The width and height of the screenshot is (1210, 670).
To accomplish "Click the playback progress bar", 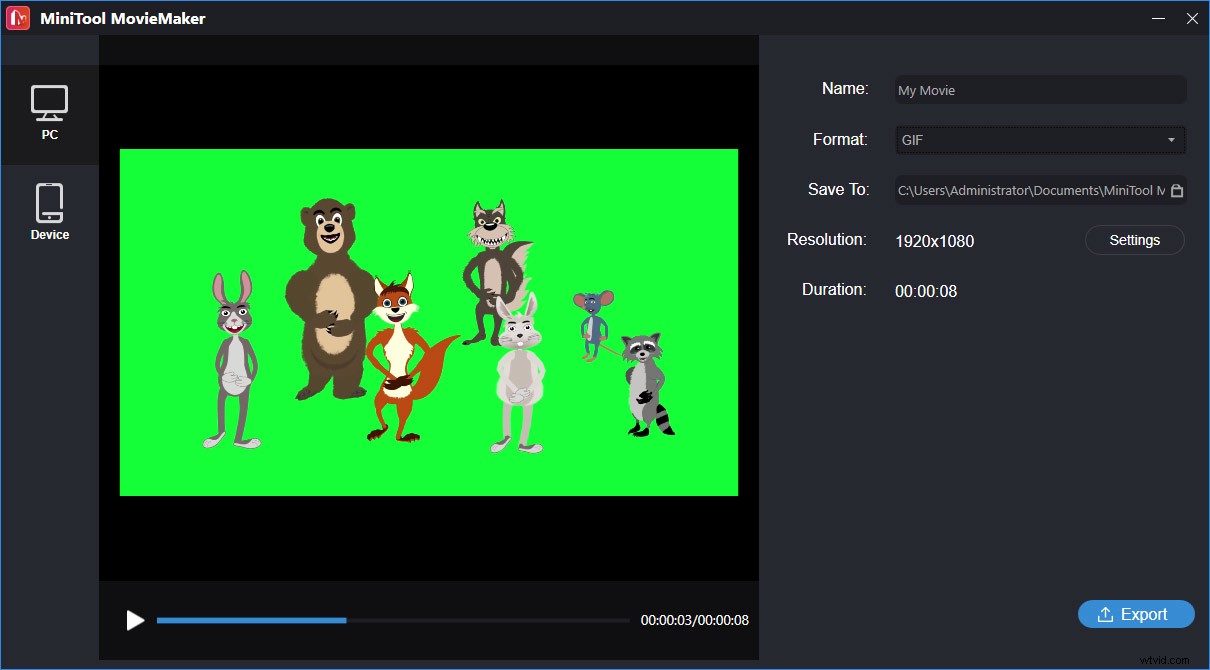I will pos(390,620).
